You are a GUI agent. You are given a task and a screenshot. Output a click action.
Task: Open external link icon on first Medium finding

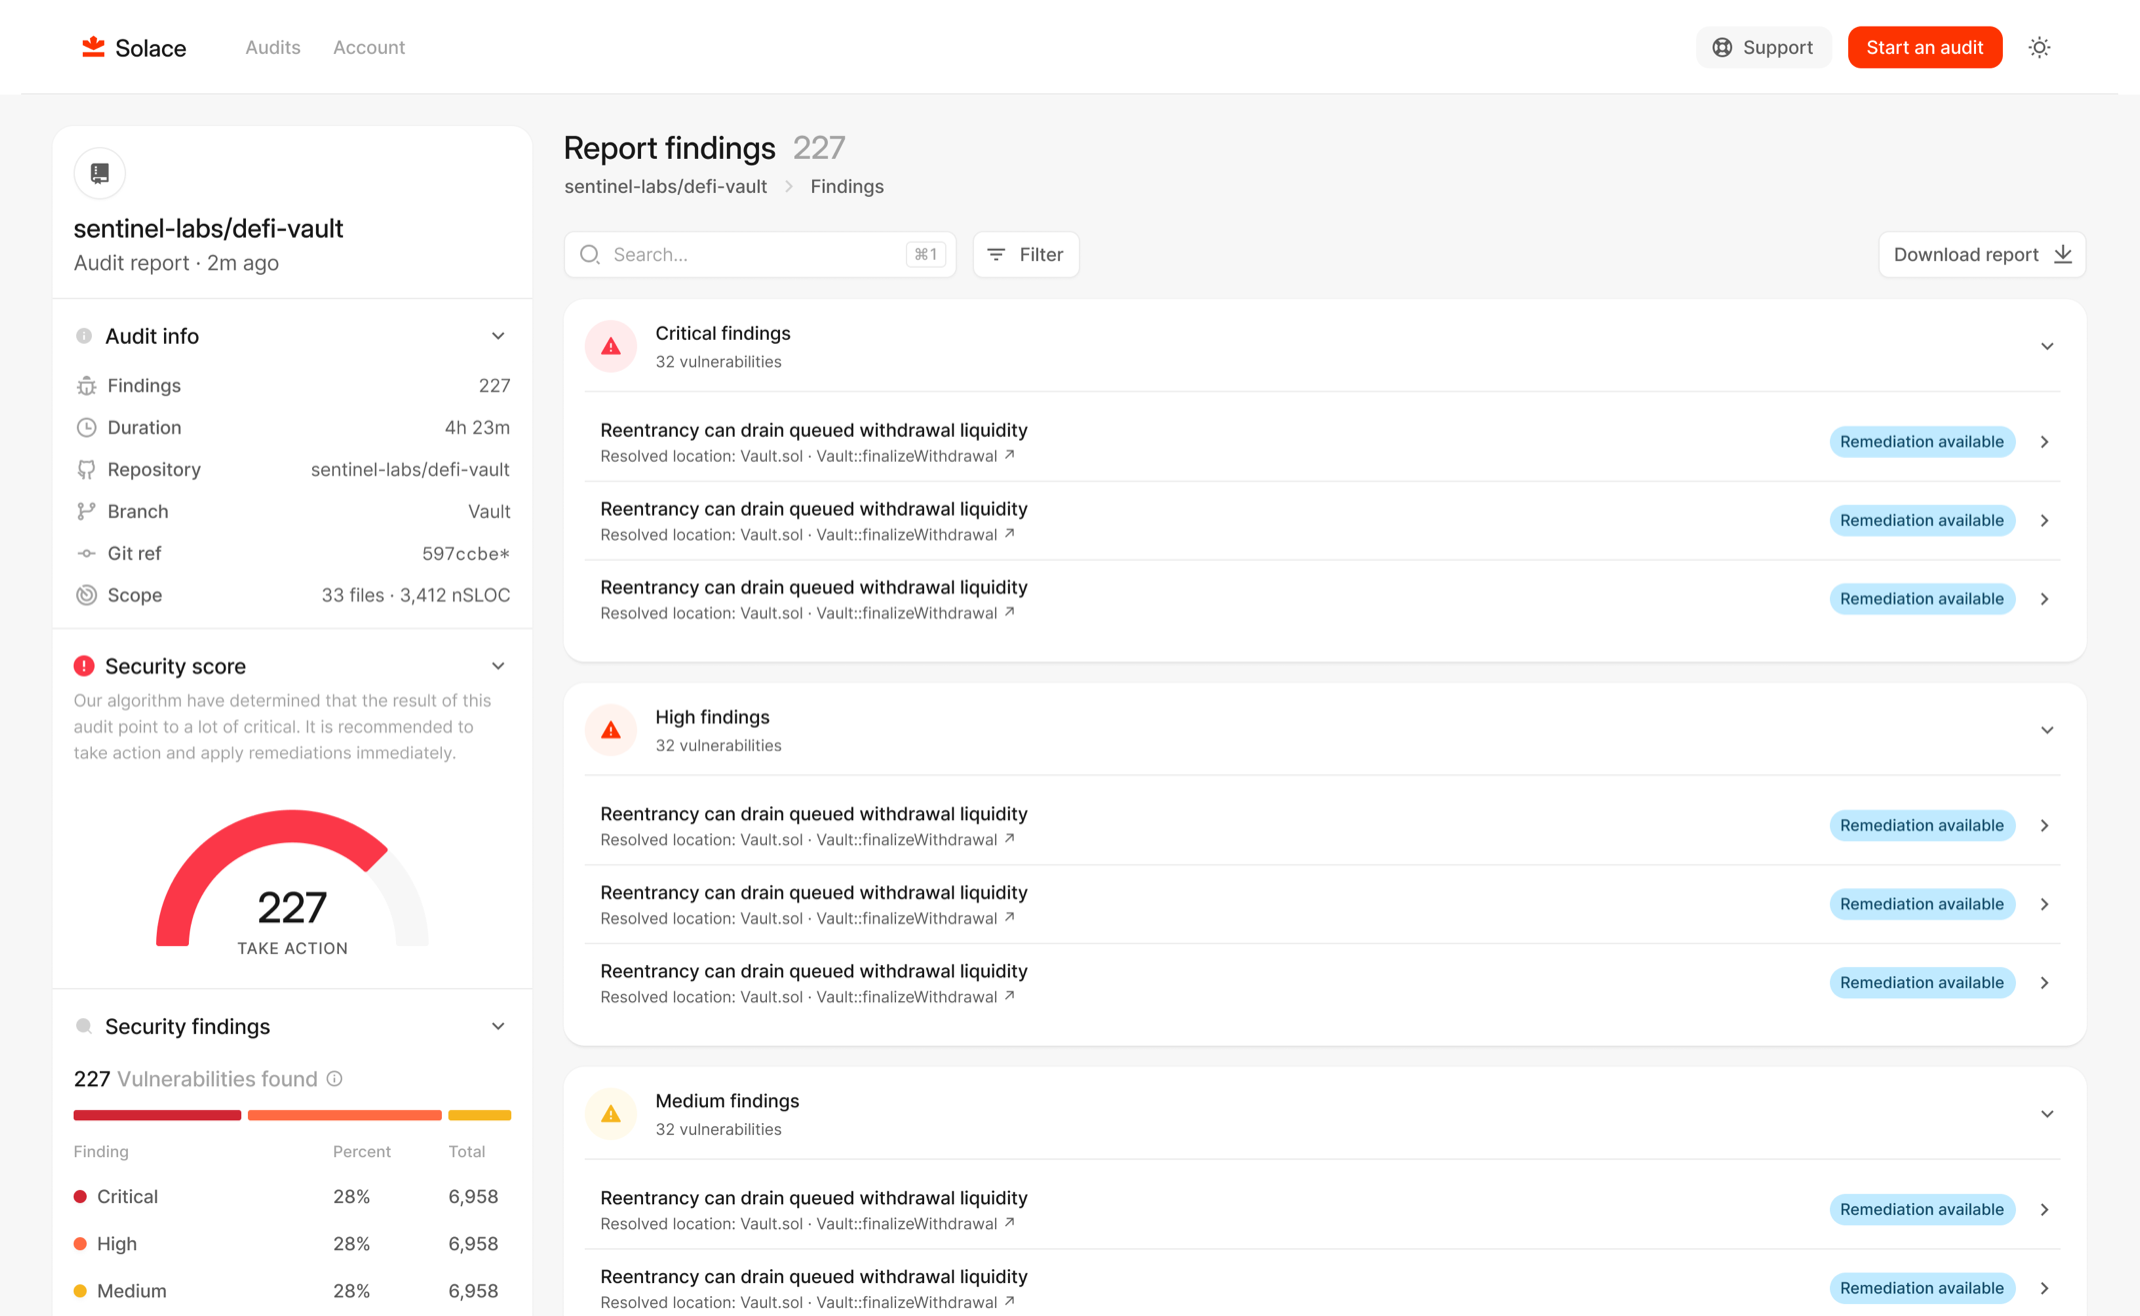point(1010,1223)
